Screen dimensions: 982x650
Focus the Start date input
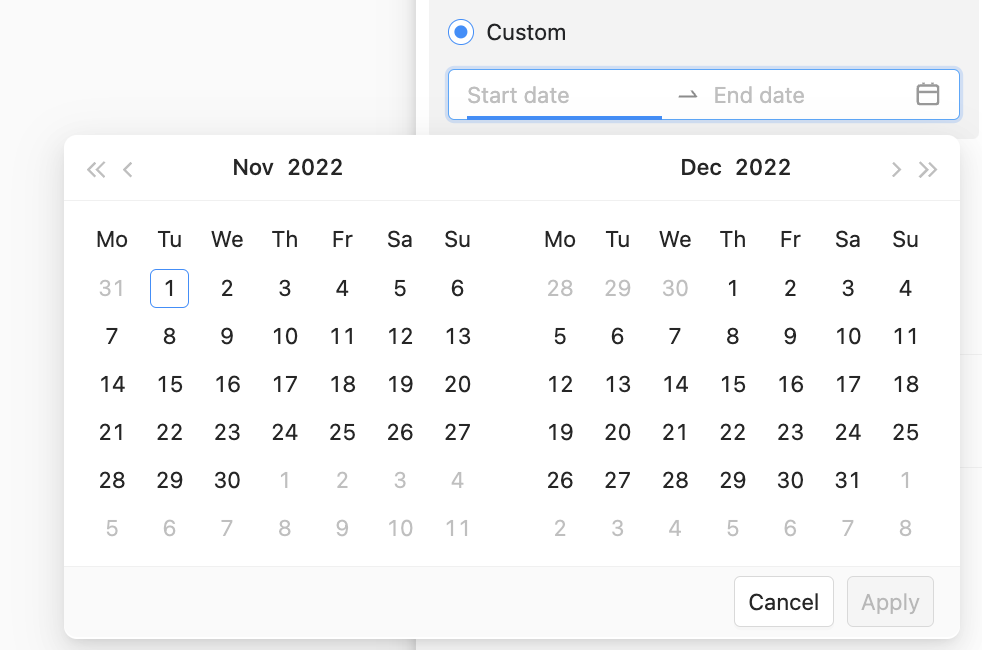click(x=560, y=96)
